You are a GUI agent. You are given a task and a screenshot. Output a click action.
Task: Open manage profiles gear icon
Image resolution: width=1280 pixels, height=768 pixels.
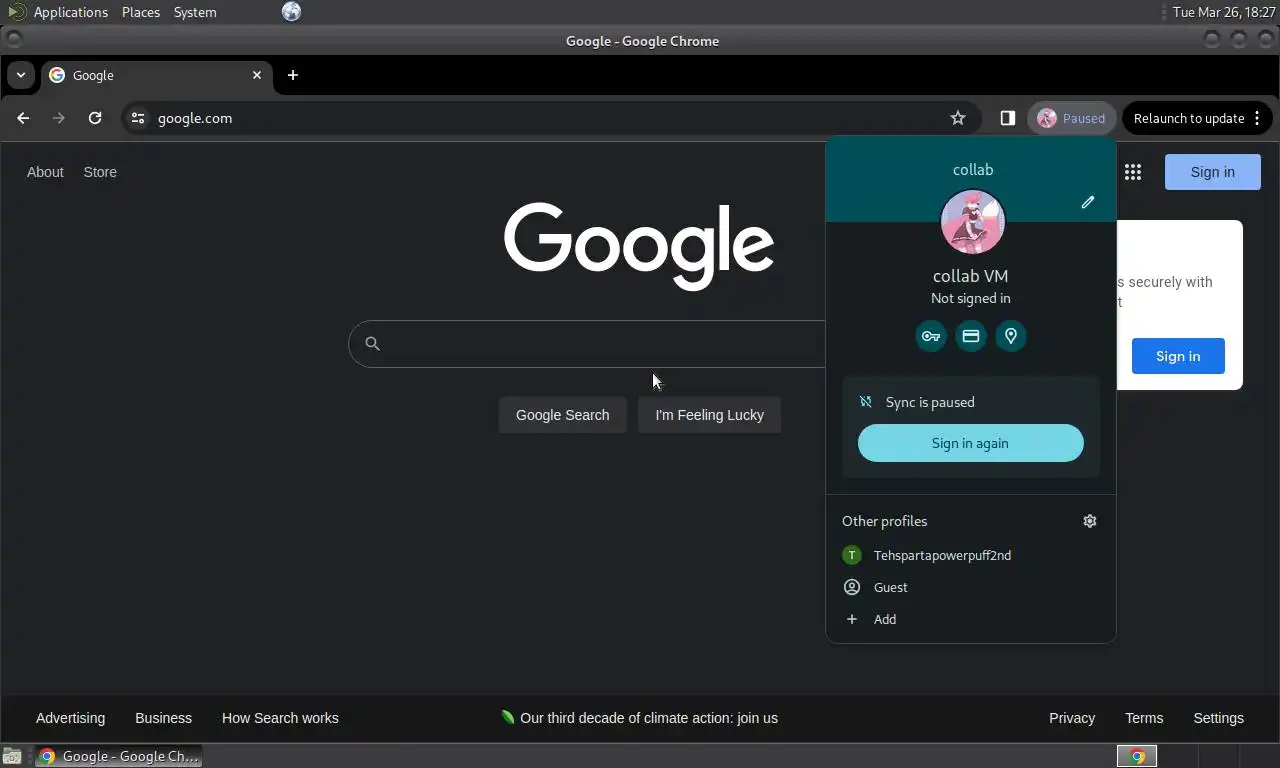(1090, 521)
